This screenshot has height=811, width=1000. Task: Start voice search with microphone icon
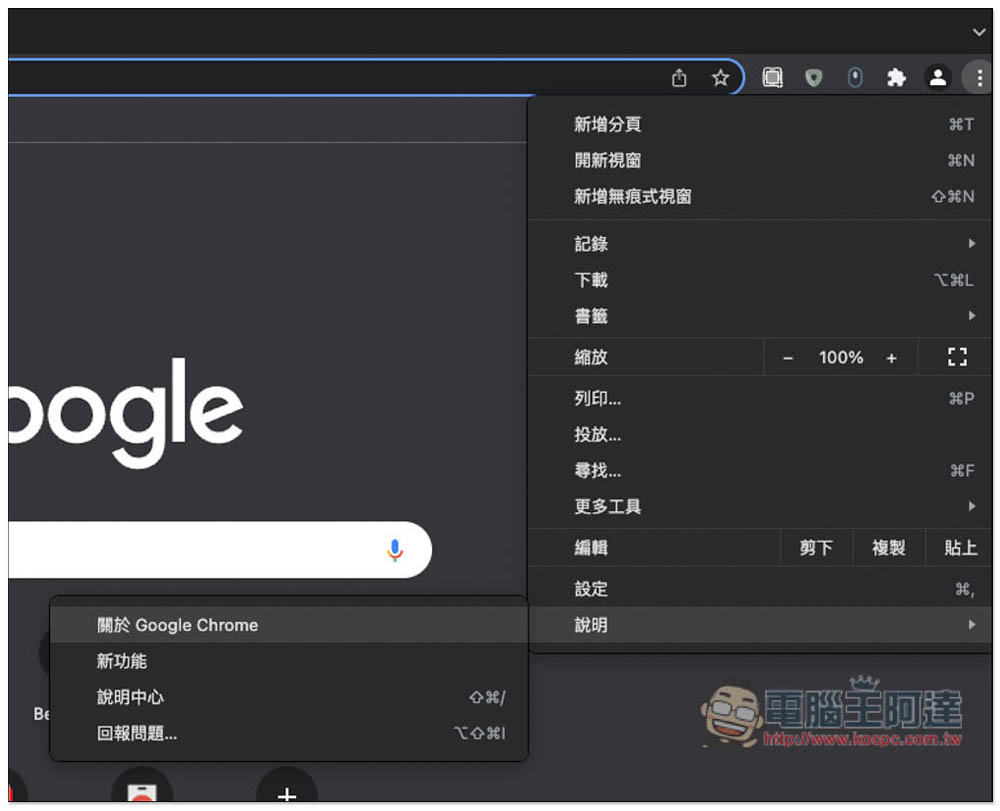point(395,550)
